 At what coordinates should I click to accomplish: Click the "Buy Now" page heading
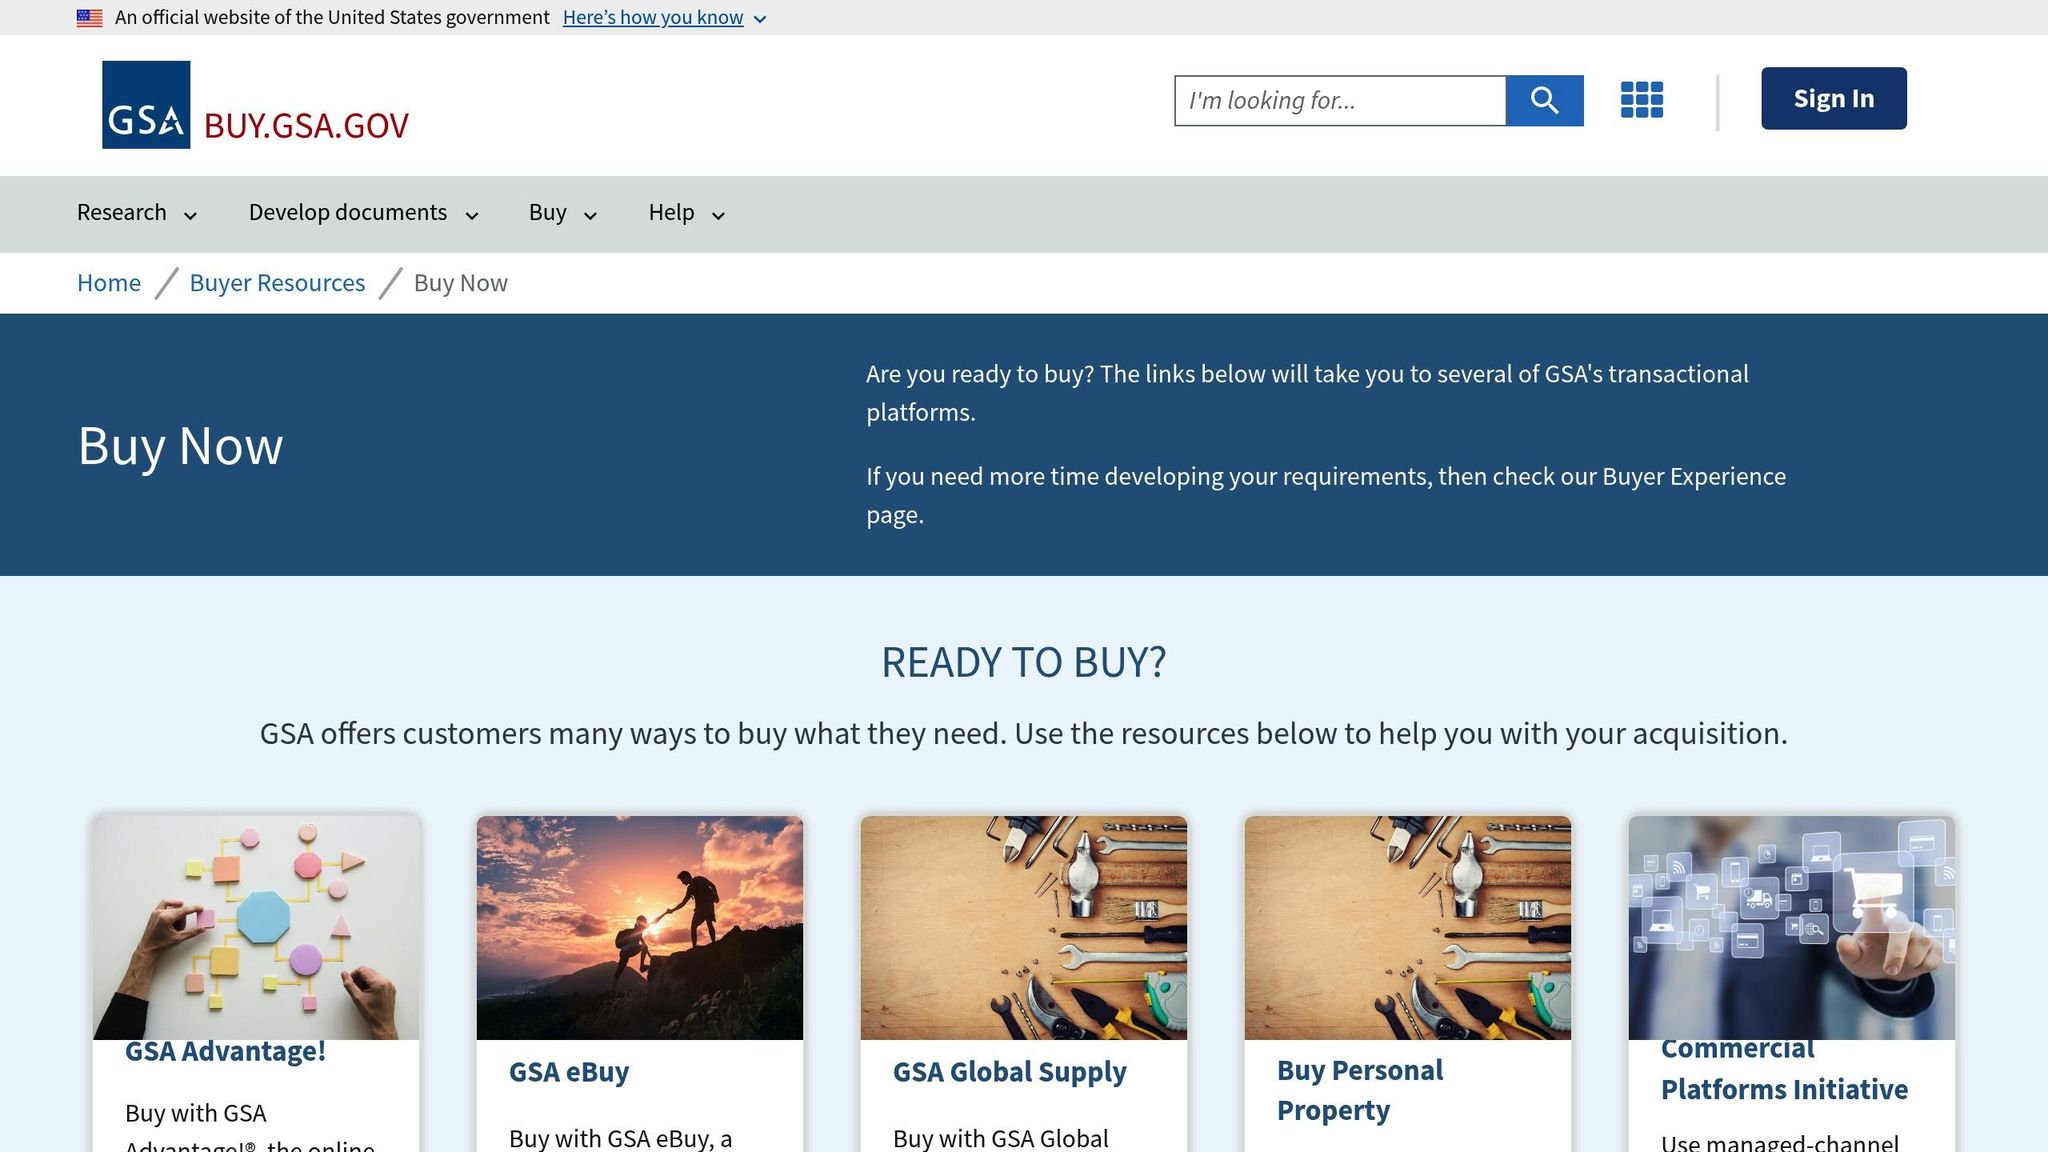coord(181,446)
